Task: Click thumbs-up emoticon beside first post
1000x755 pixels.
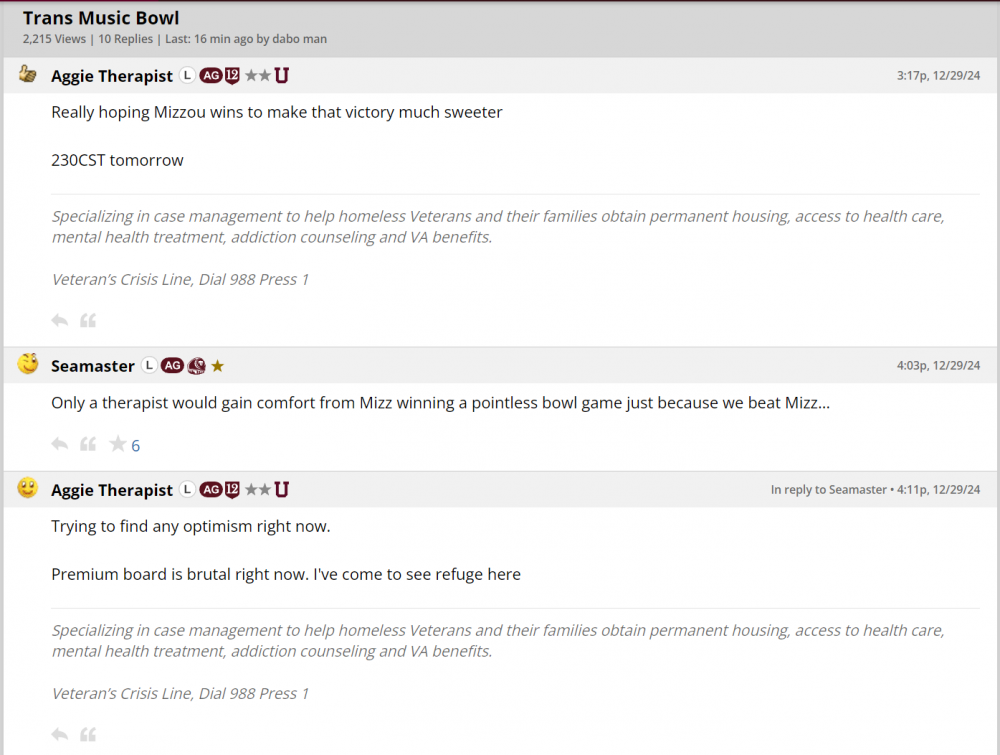Action: [28, 74]
